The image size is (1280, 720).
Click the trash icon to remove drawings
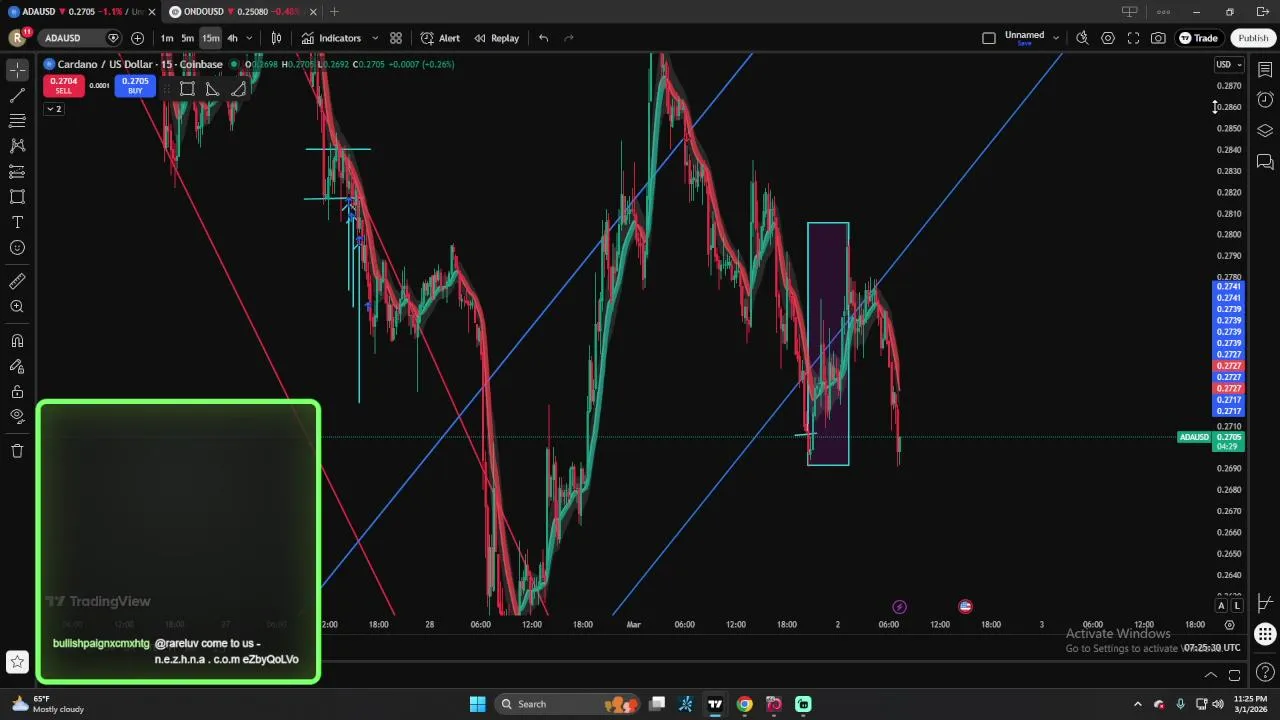tap(17, 451)
